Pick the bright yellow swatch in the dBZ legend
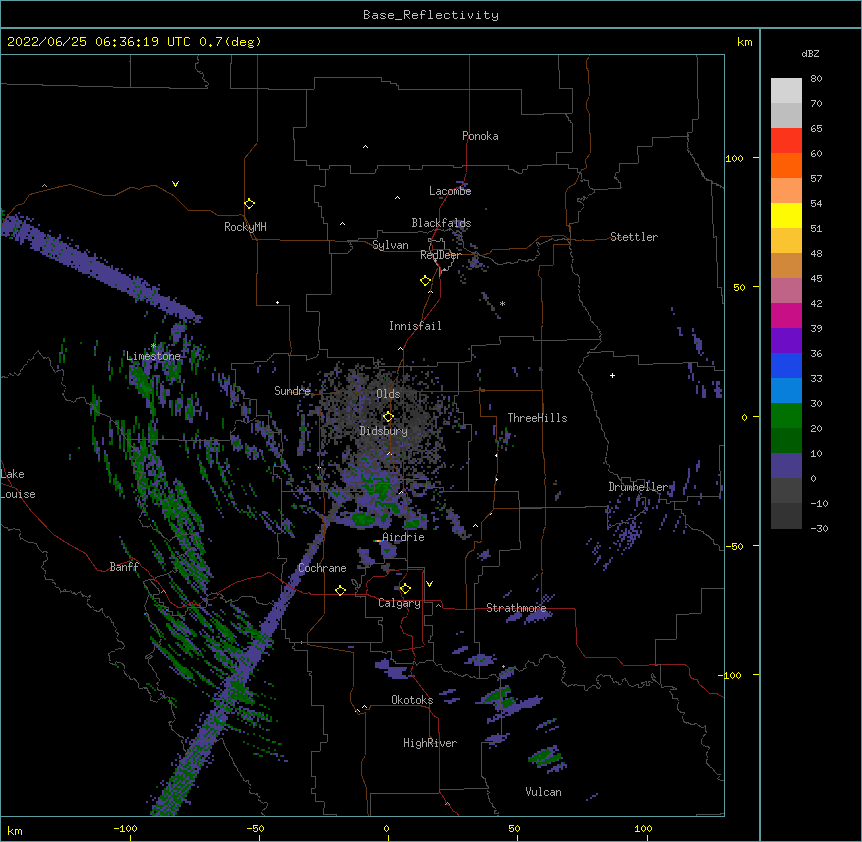Screen dimensions: 862x842 [786, 215]
